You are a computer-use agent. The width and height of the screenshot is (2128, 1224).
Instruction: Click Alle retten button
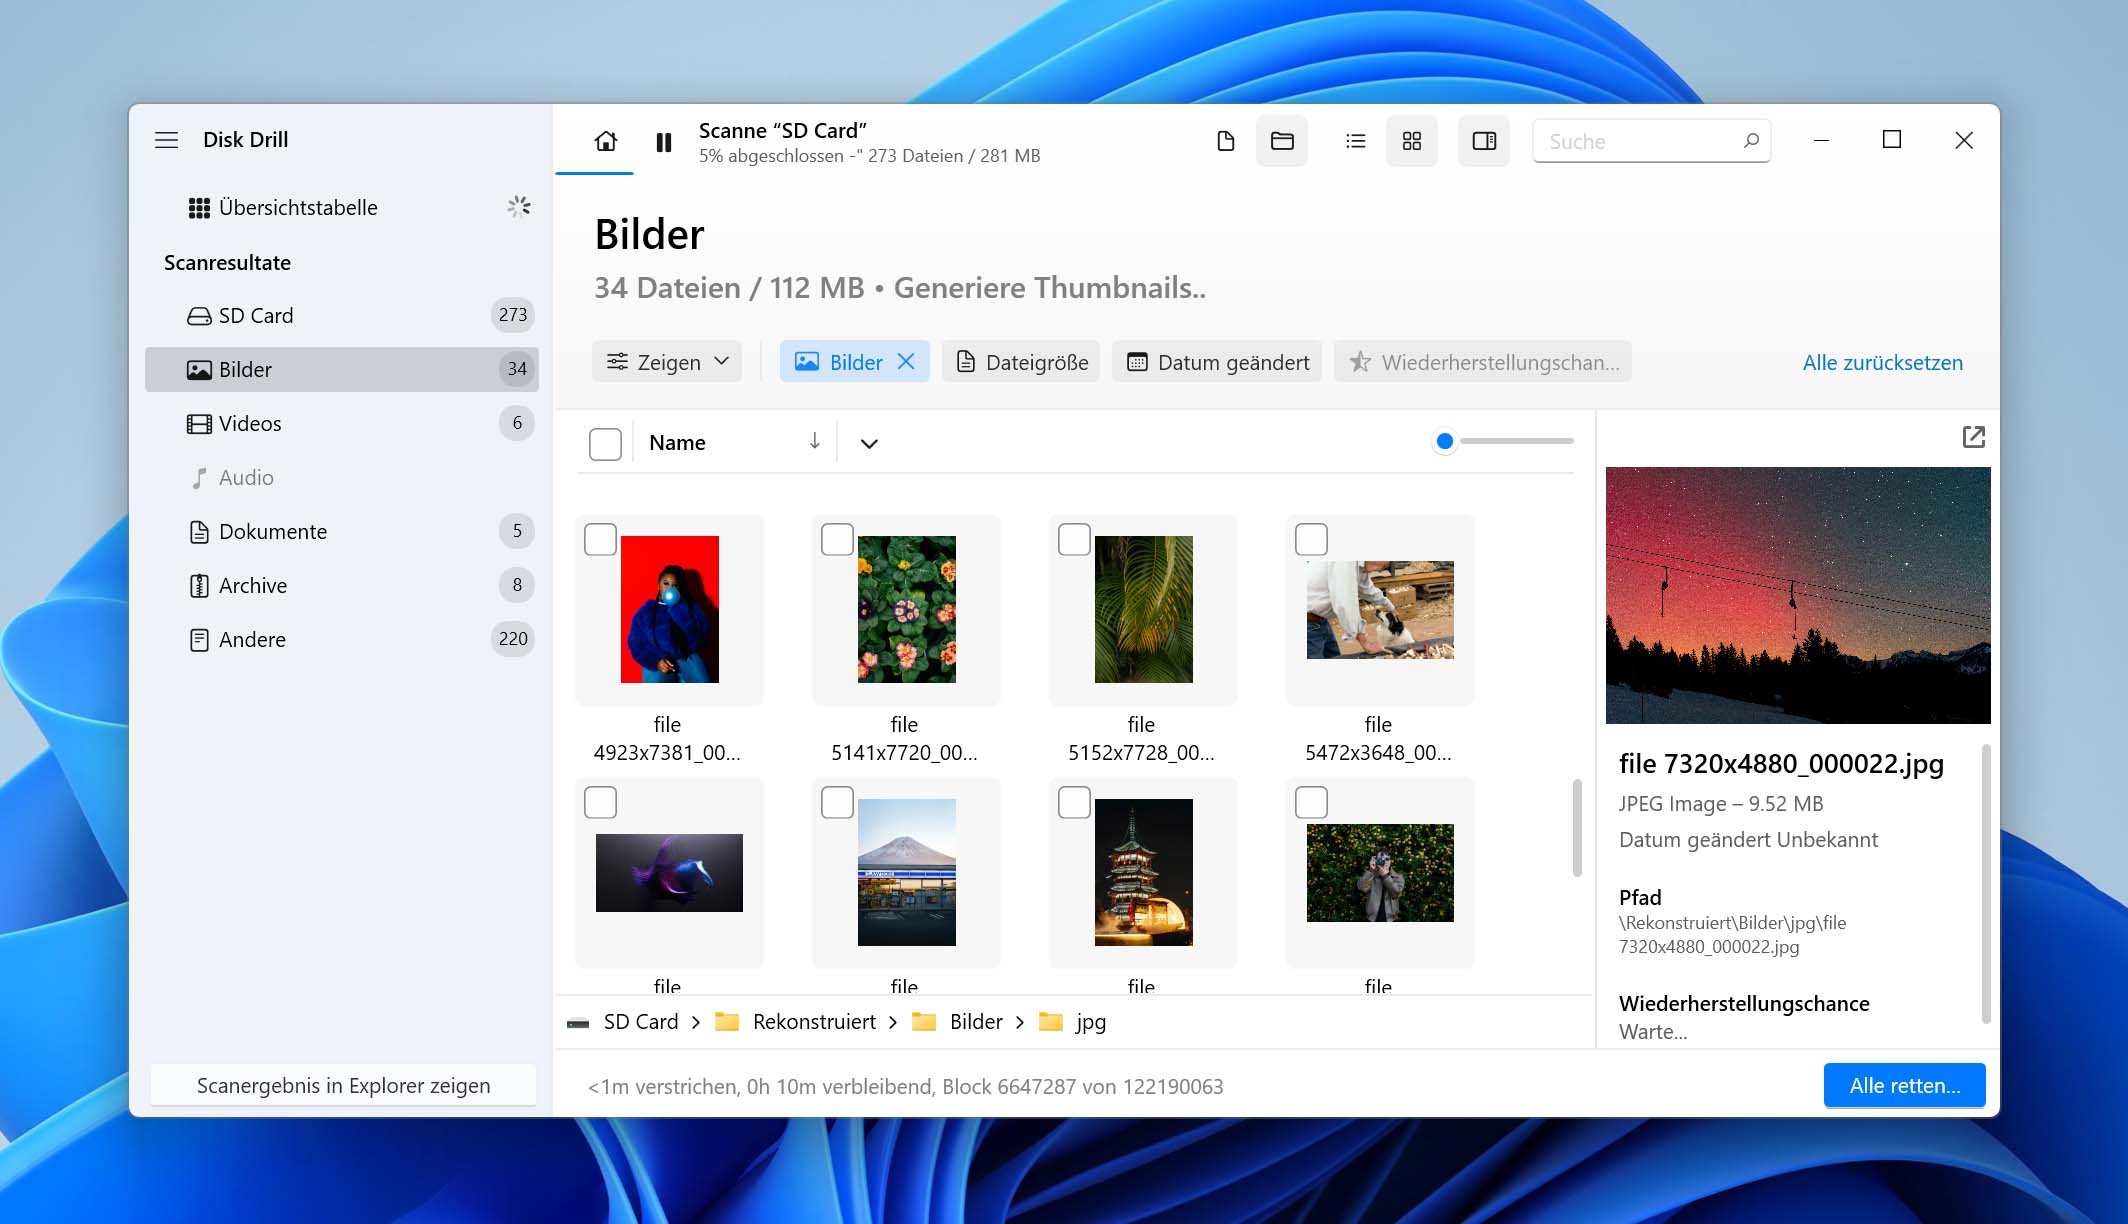click(x=1904, y=1085)
